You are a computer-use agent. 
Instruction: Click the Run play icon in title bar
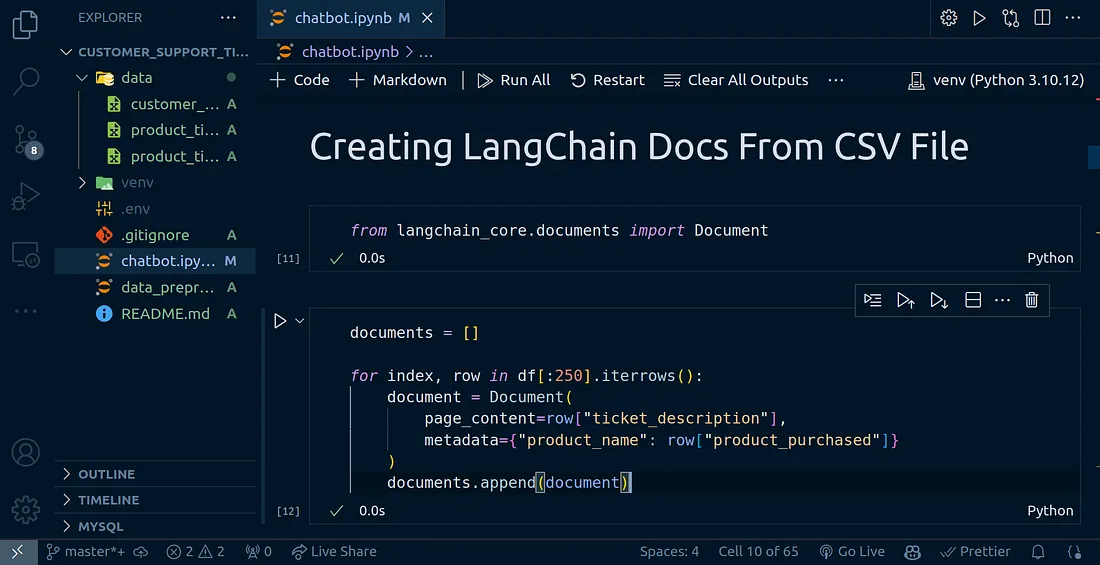click(979, 18)
